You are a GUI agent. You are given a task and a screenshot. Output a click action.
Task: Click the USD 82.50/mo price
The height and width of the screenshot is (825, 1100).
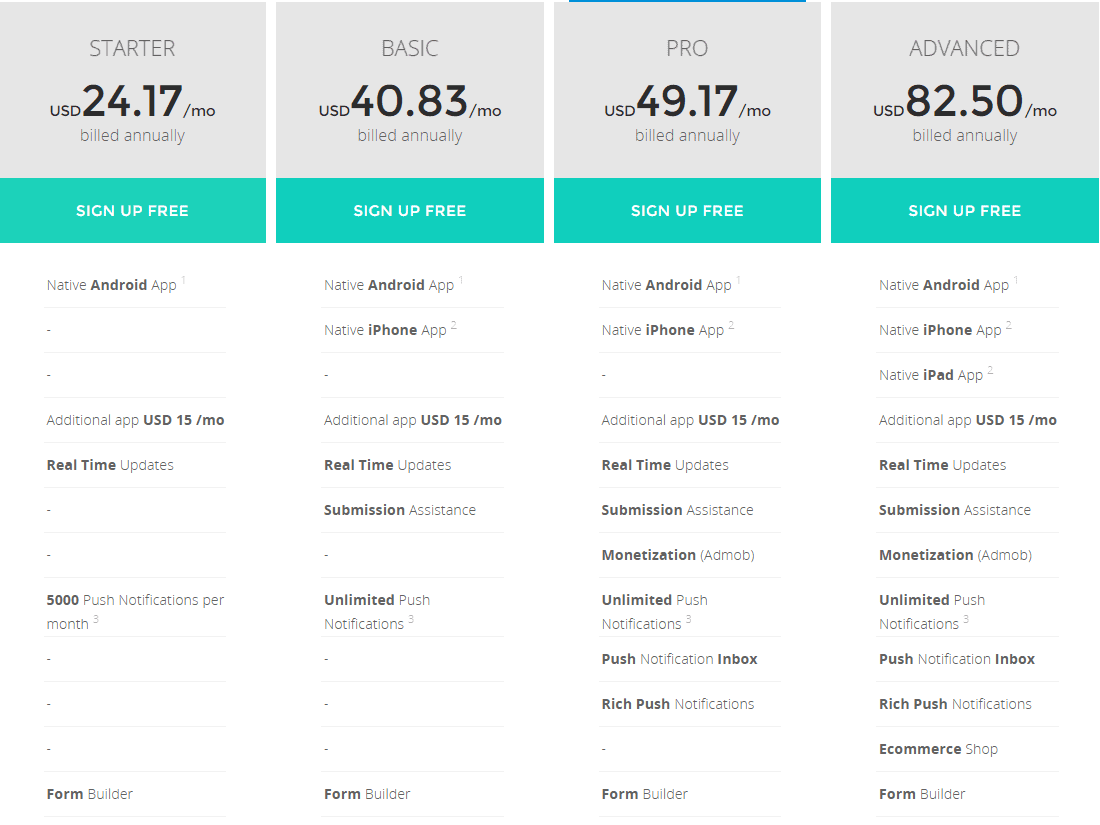click(965, 102)
